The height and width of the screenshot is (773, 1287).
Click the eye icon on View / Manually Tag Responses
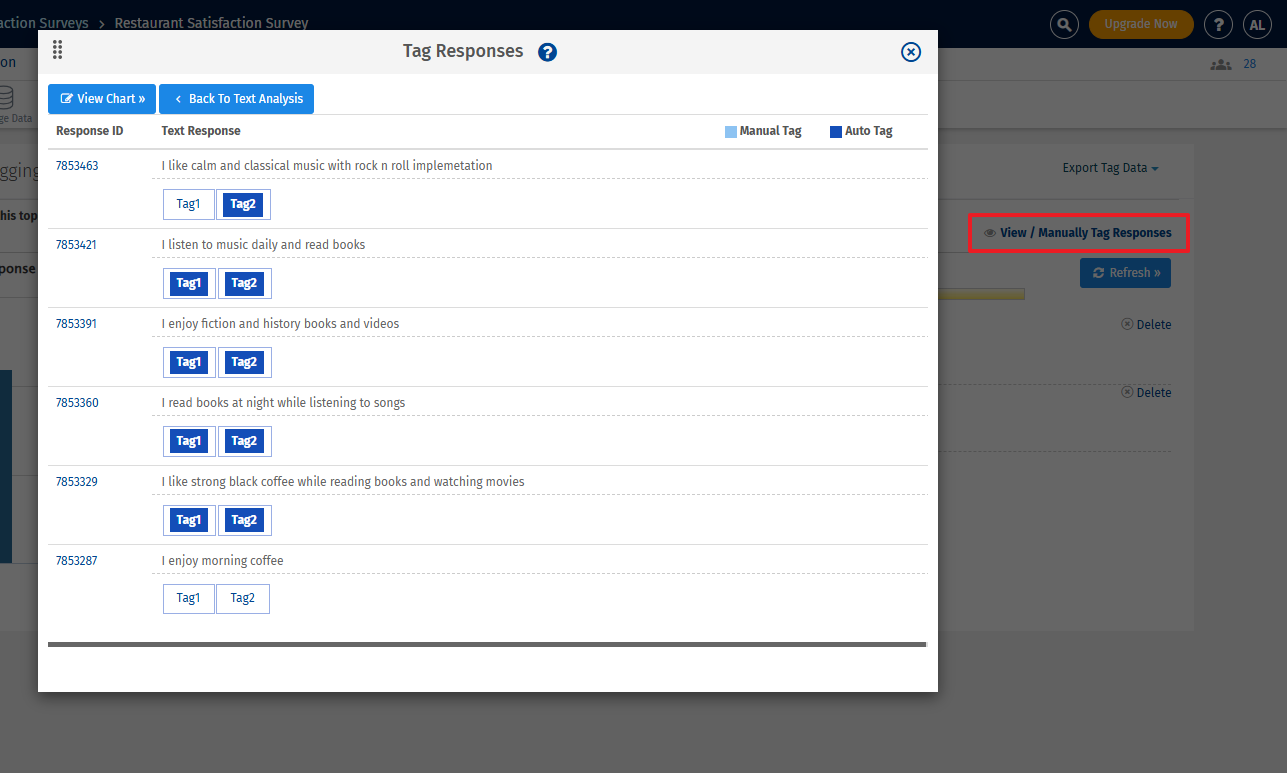[x=988, y=232]
